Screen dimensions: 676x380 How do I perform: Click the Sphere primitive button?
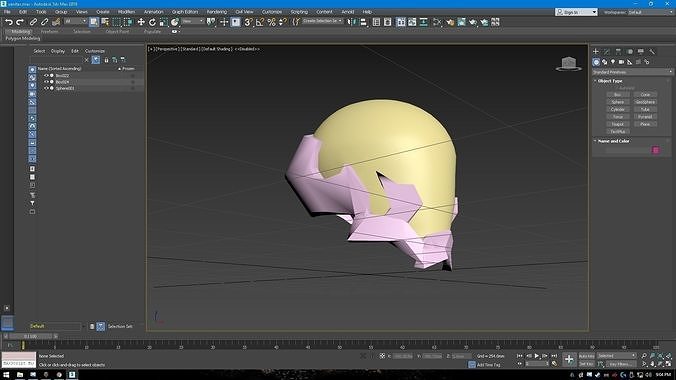click(618, 102)
